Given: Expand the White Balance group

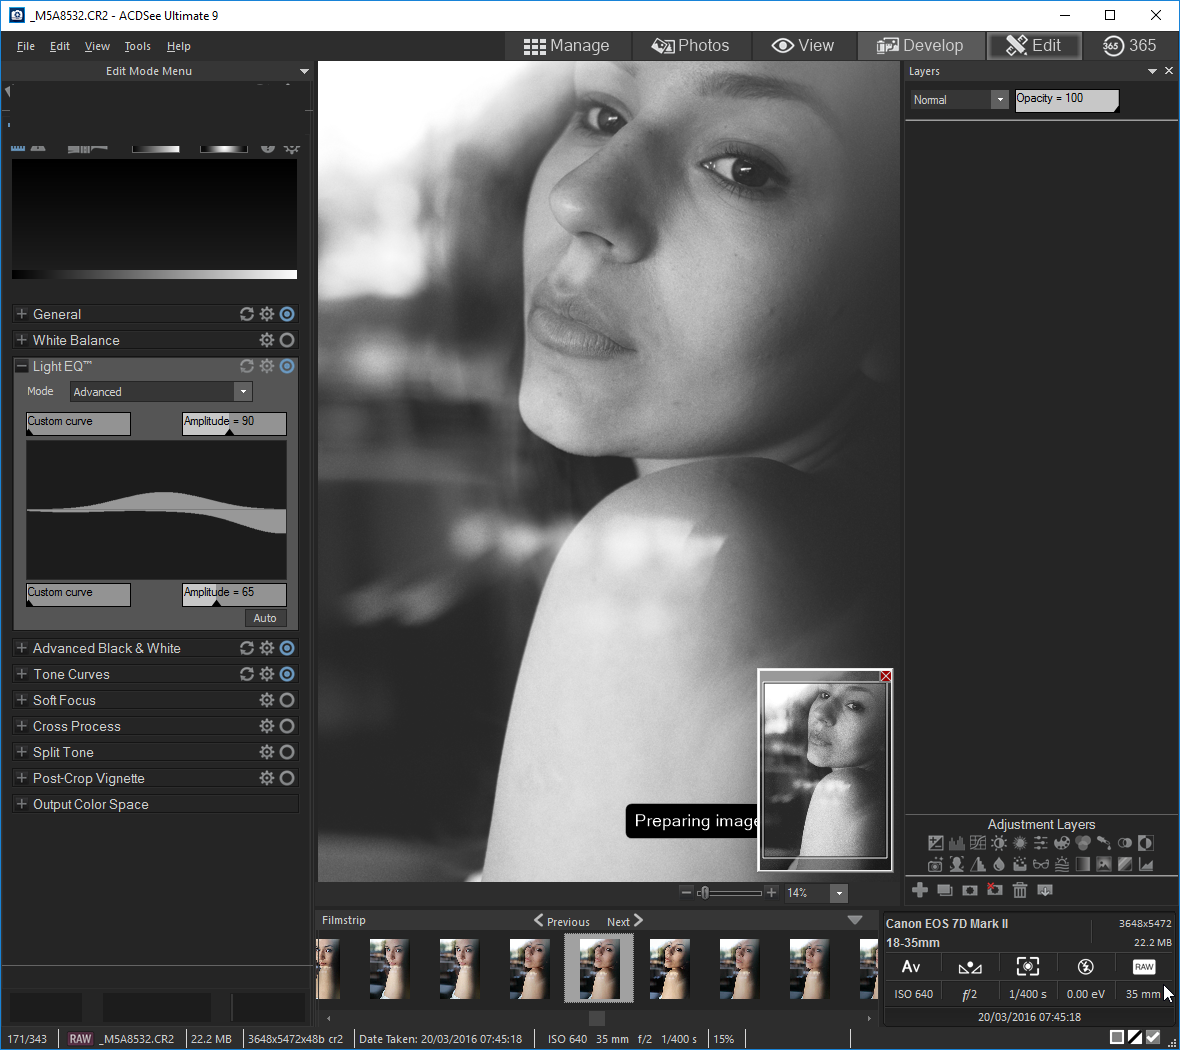Looking at the screenshot, I should point(22,340).
